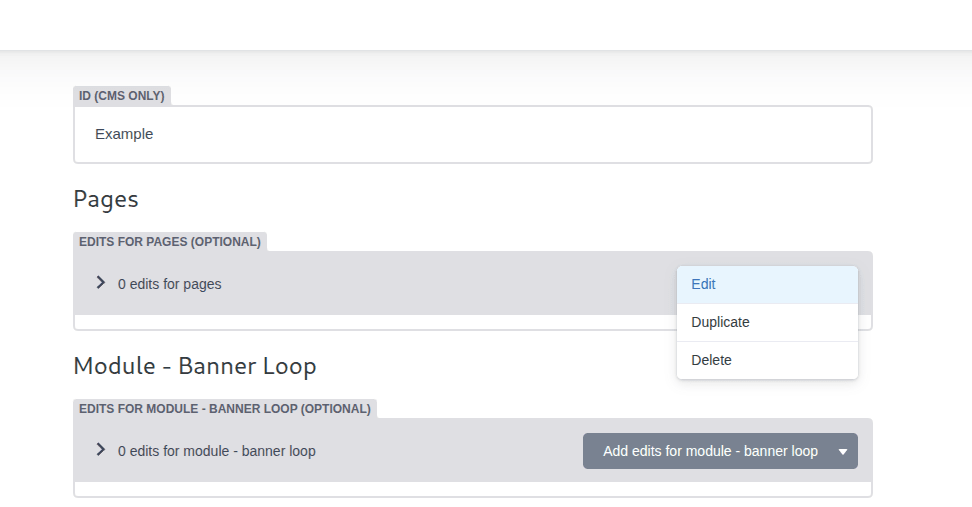Click the blank white header bar
This screenshot has width=972, height=507.
[x=486, y=25]
